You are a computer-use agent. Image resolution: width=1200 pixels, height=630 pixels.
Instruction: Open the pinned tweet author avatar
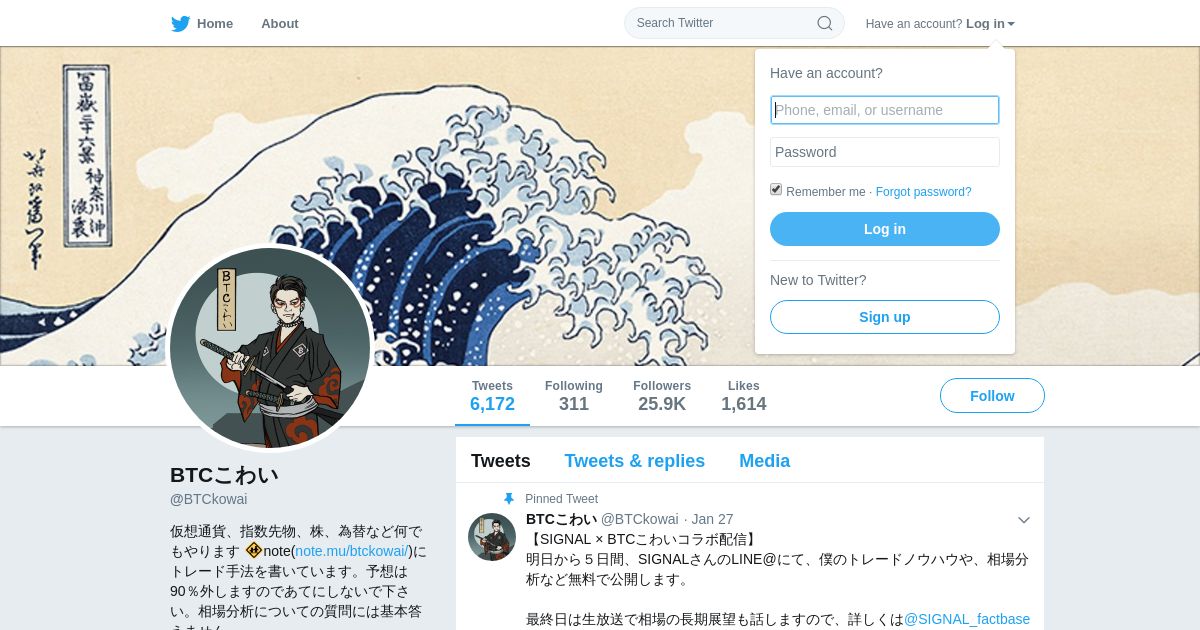[492, 537]
